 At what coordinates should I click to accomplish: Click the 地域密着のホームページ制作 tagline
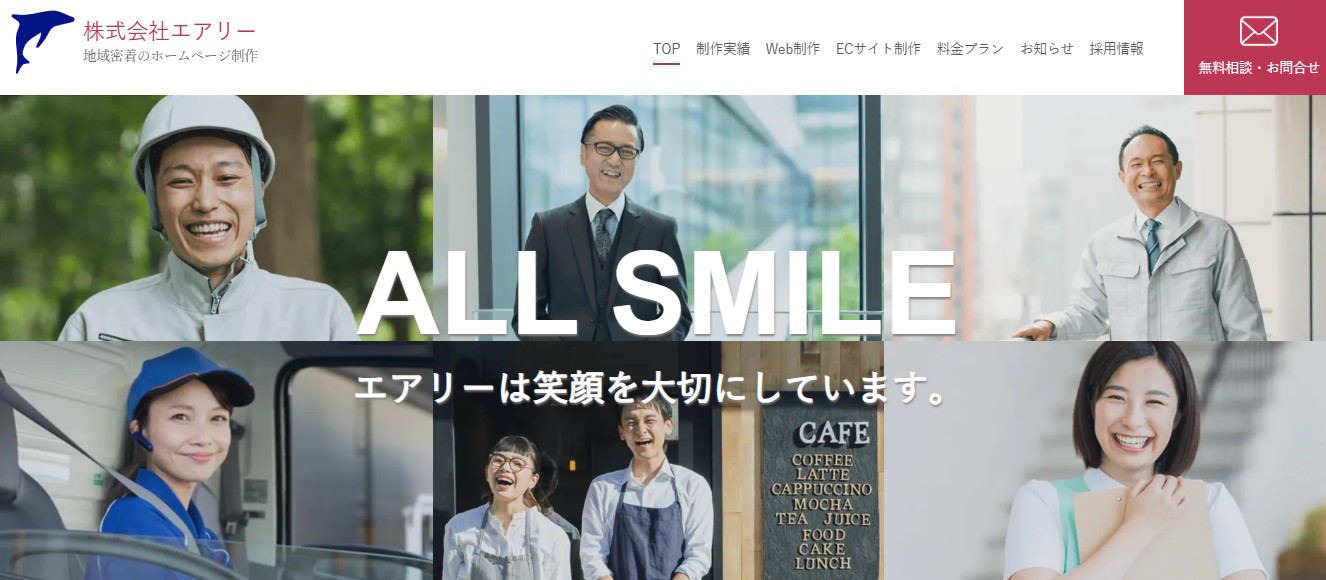pyautogui.click(x=170, y=56)
